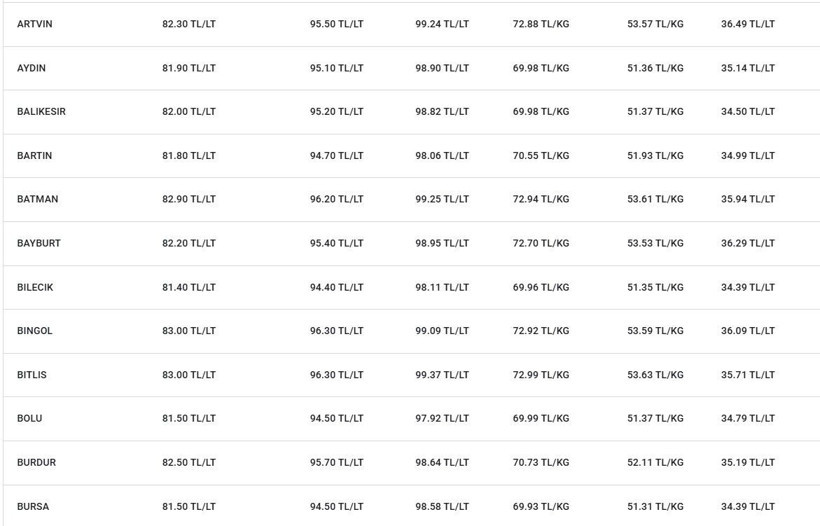
Task: Select BALIKESIR's 98.82 TL/LT cell
Action: (442, 111)
